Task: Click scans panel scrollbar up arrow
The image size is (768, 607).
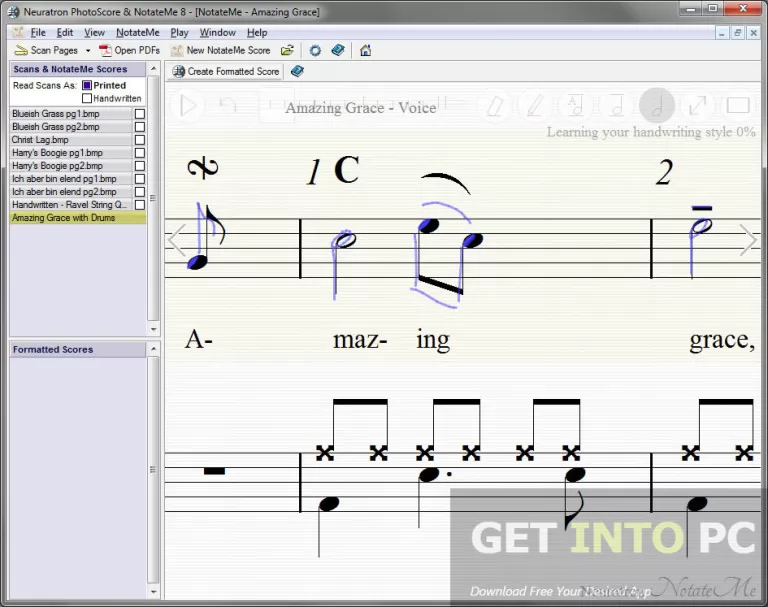Action: click(153, 69)
